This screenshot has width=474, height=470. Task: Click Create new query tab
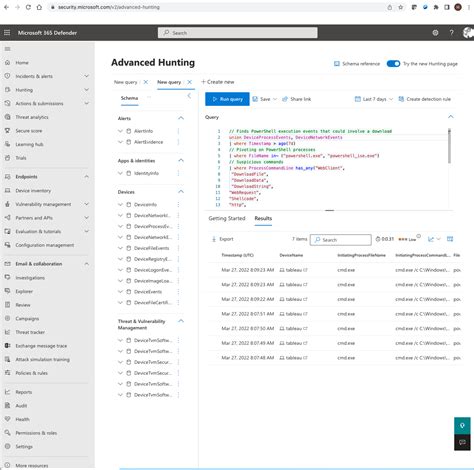pos(218,82)
